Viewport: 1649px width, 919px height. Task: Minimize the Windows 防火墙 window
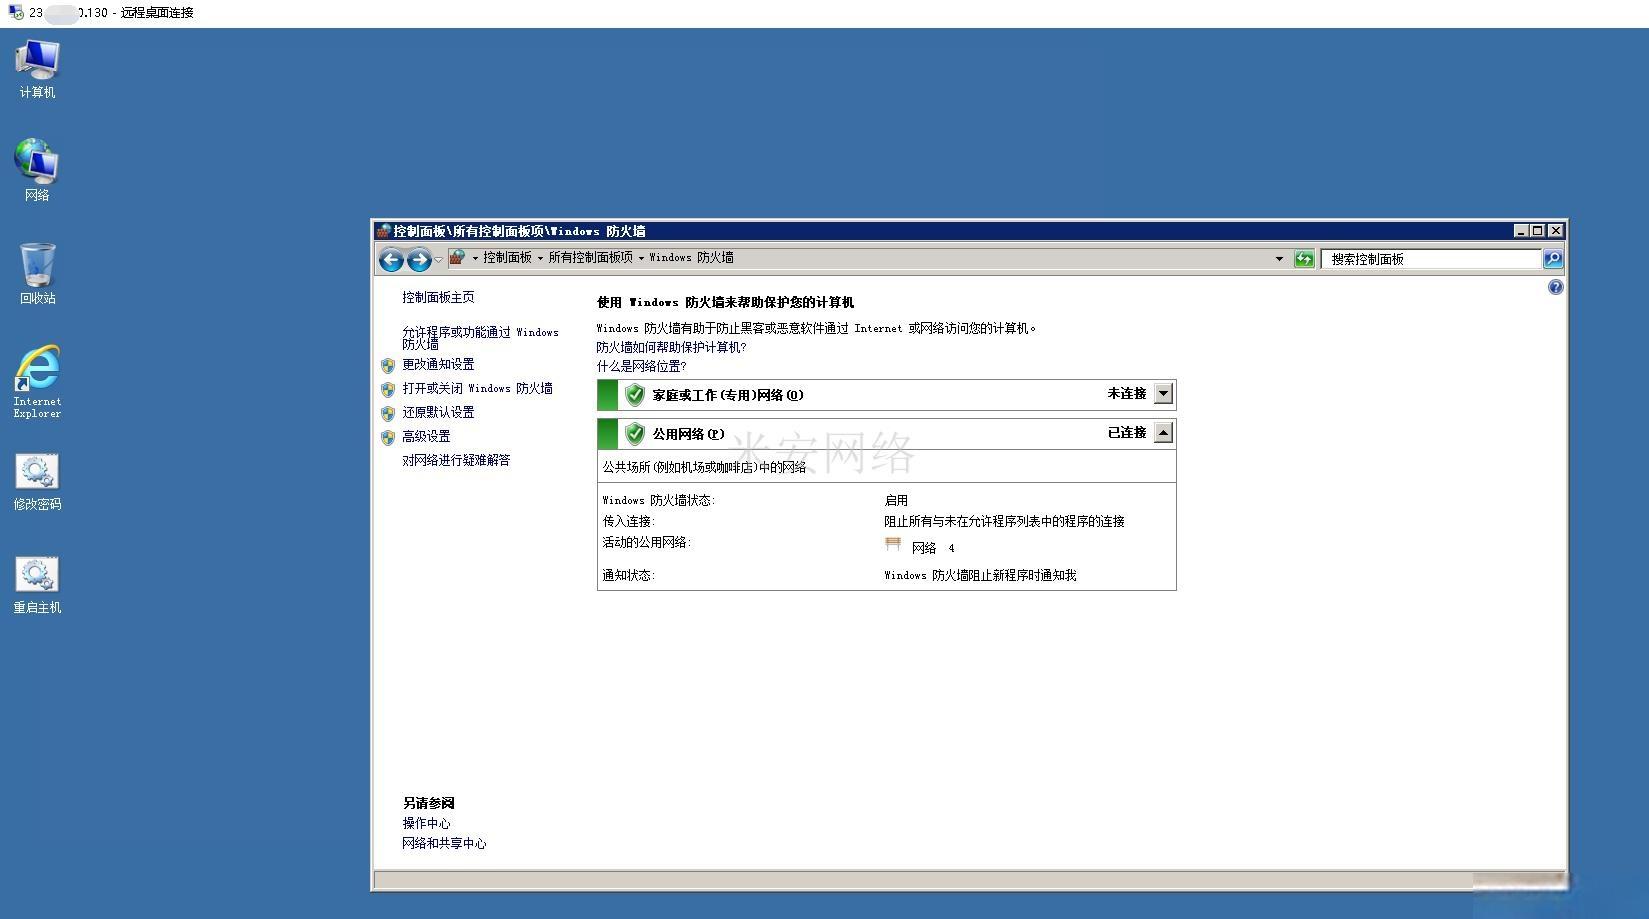[x=1521, y=231]
